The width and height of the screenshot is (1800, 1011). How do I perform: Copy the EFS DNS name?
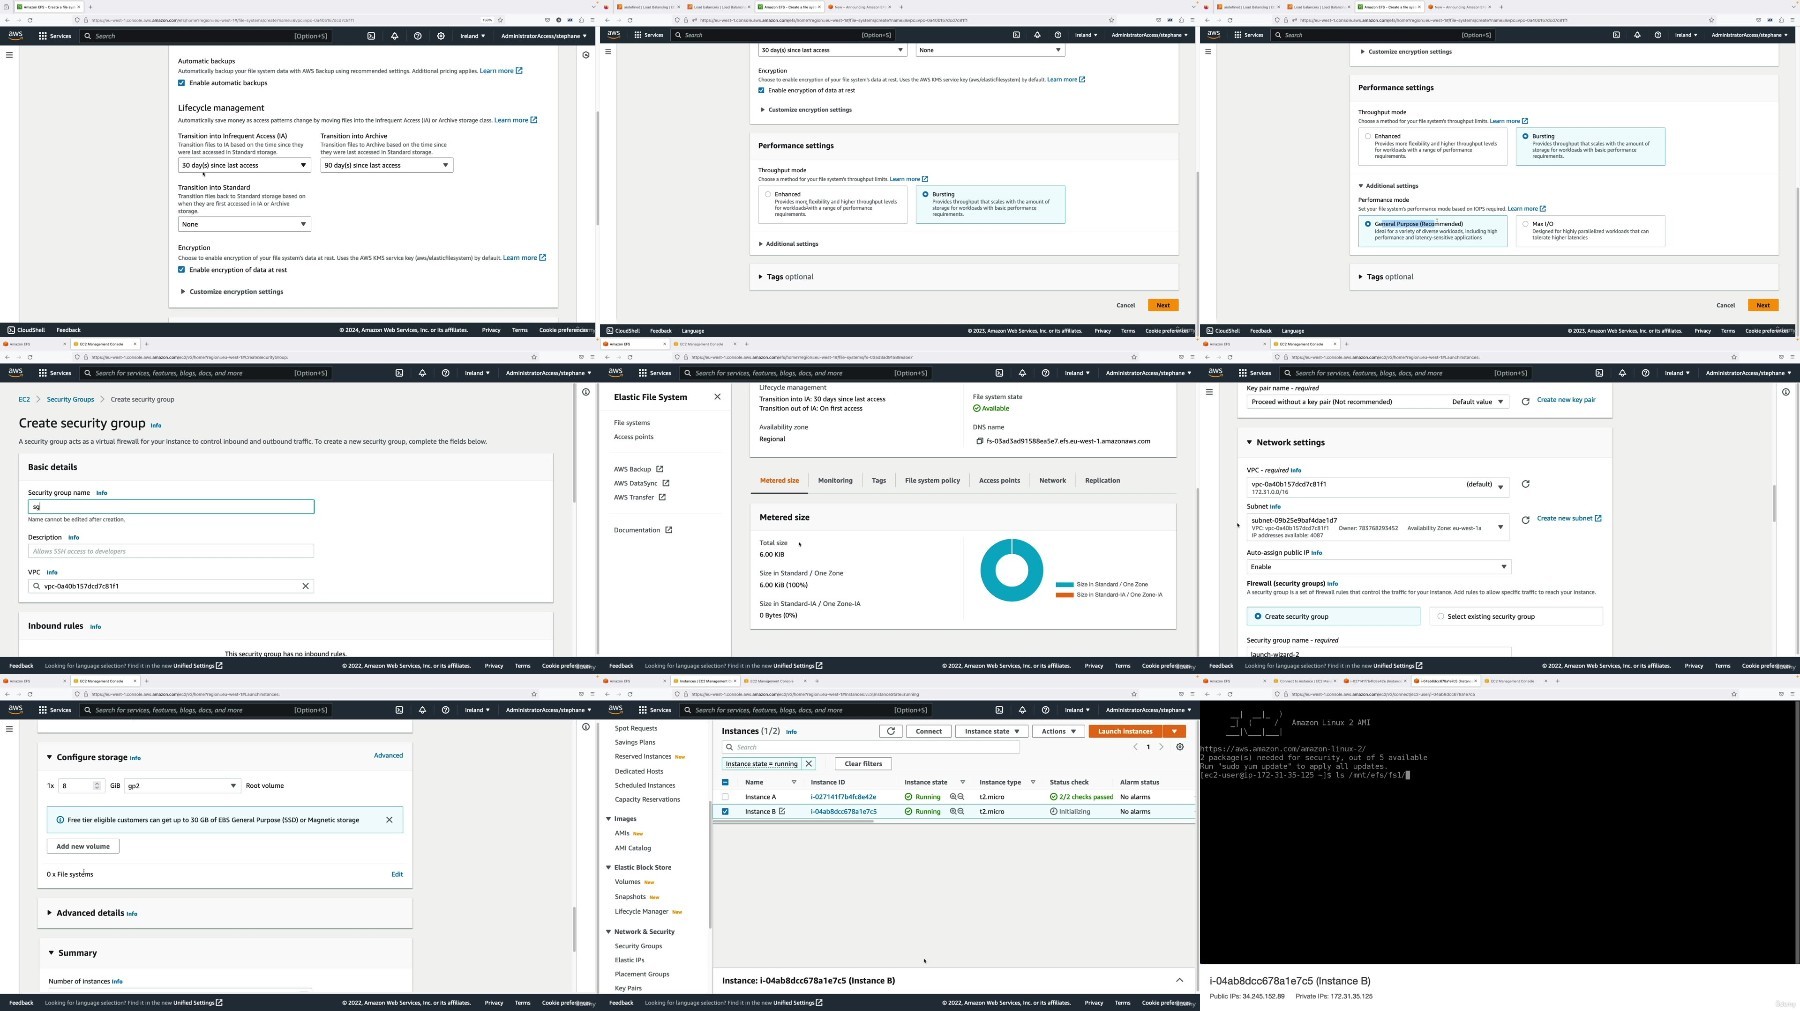pyautogui.click(x=980, y=441)
